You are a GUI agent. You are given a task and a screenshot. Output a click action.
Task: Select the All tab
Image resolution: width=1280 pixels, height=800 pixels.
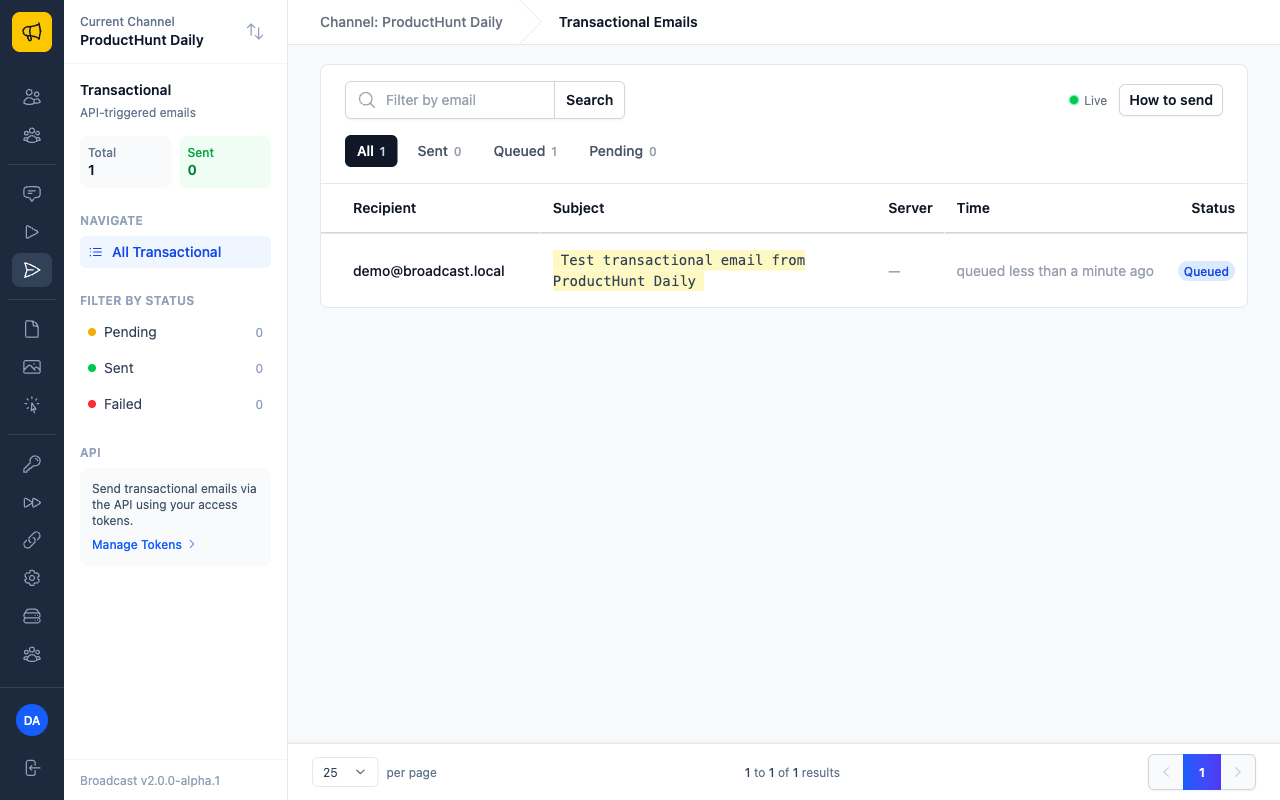click(x=371, y=151)
